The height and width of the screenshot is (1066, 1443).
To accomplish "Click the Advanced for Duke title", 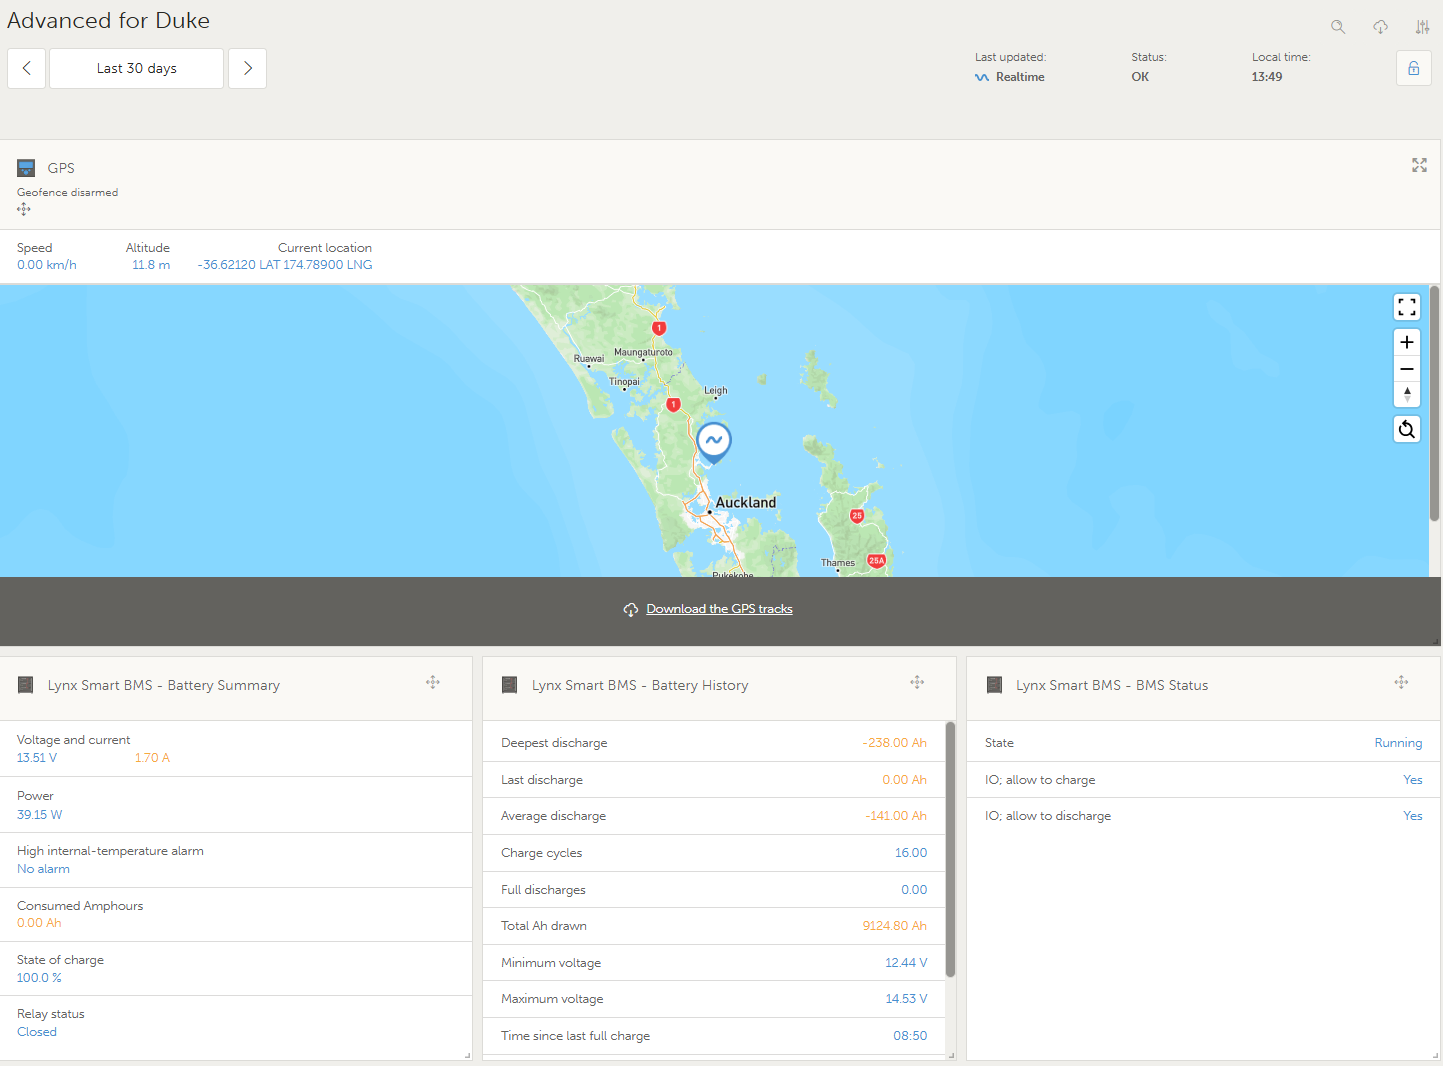I will coord(108,20).
